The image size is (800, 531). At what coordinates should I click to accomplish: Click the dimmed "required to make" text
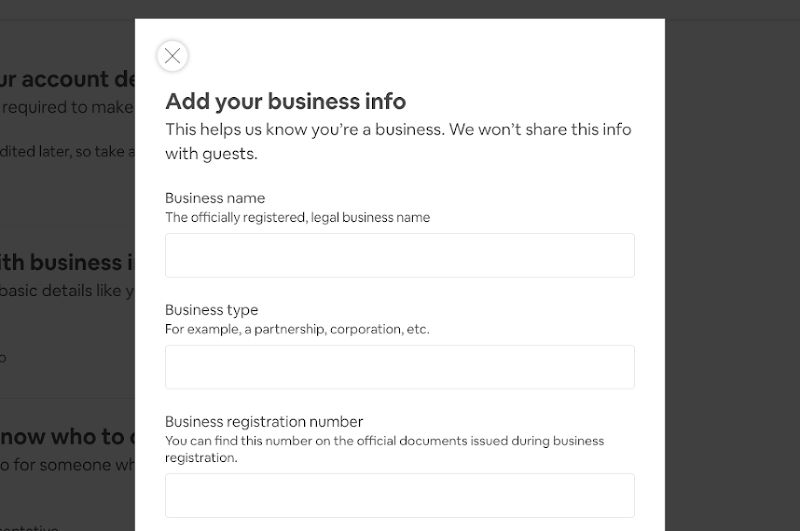pyautogui.click(x=67, y=108)
